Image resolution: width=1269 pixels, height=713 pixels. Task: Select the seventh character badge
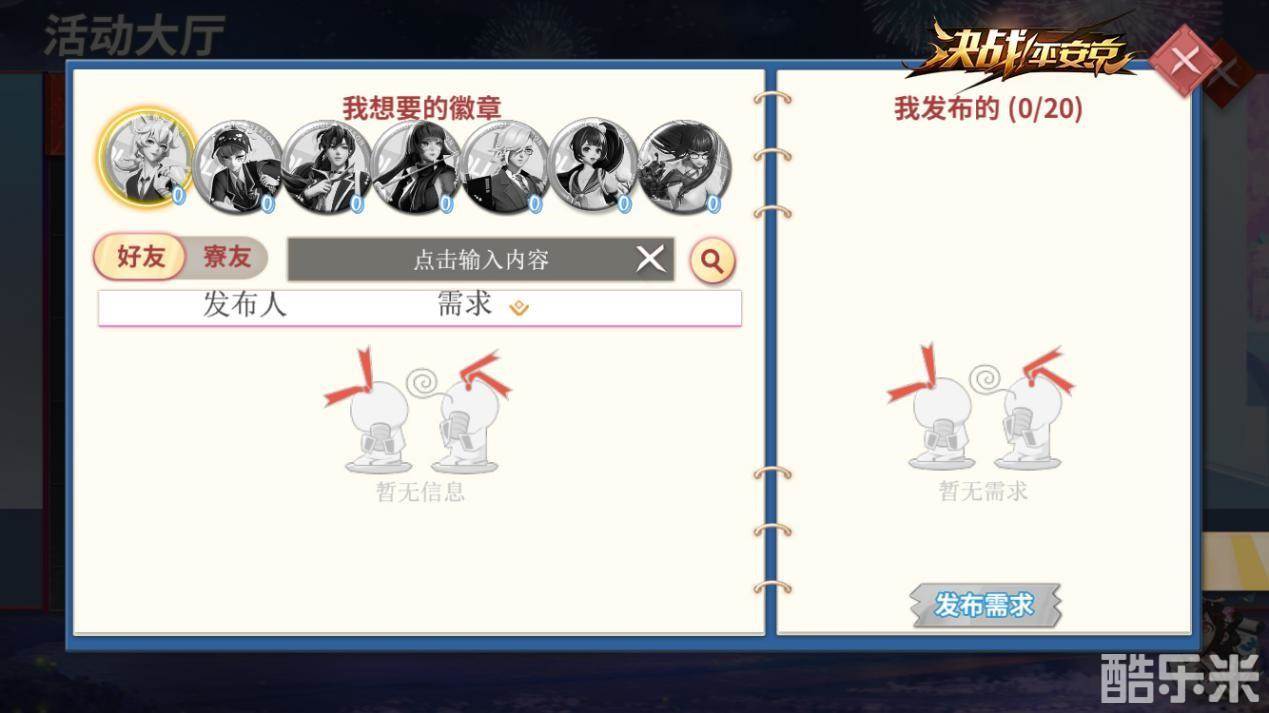click(684, 167)
